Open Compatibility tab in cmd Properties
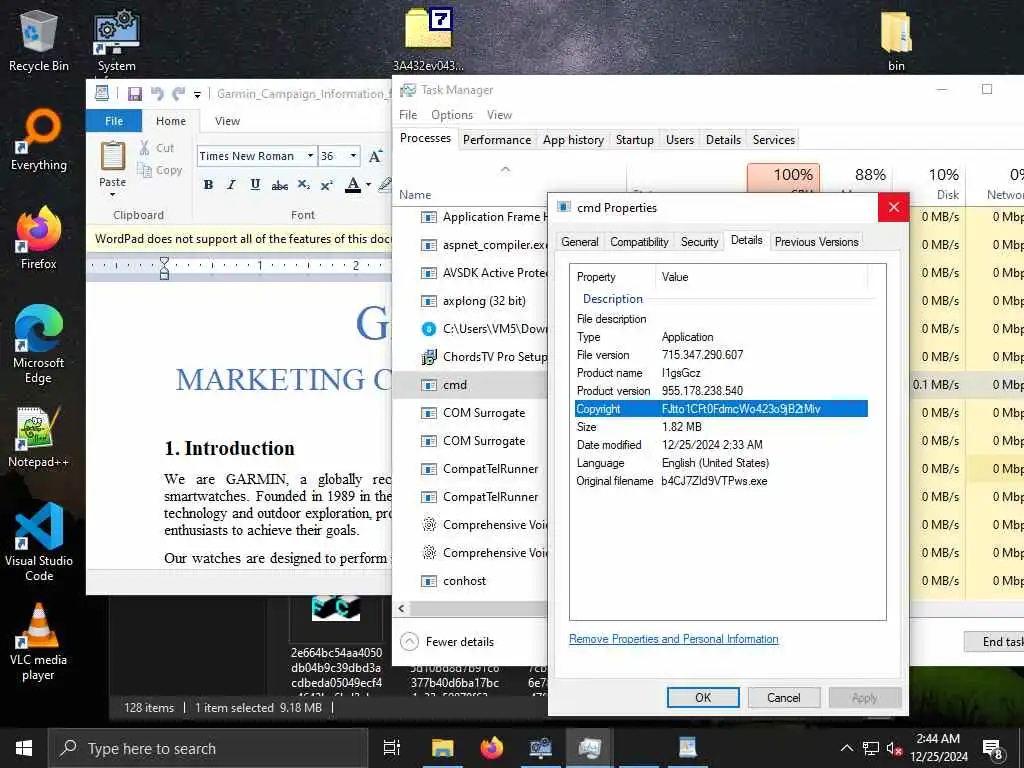Image resolution: width=1024 pixels, height=768 pixels. [639, 242]
